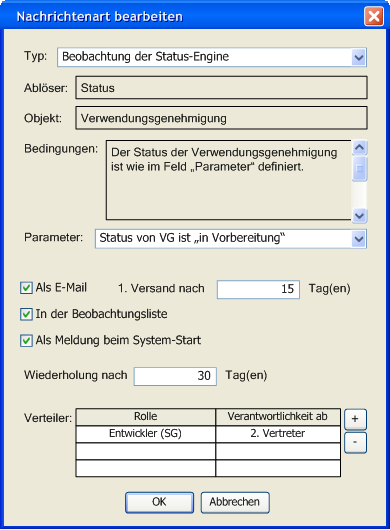Toggle the Als E-Mail checkbox
The height and width of the screenshot is (530, 390).
tap(26, 288)
